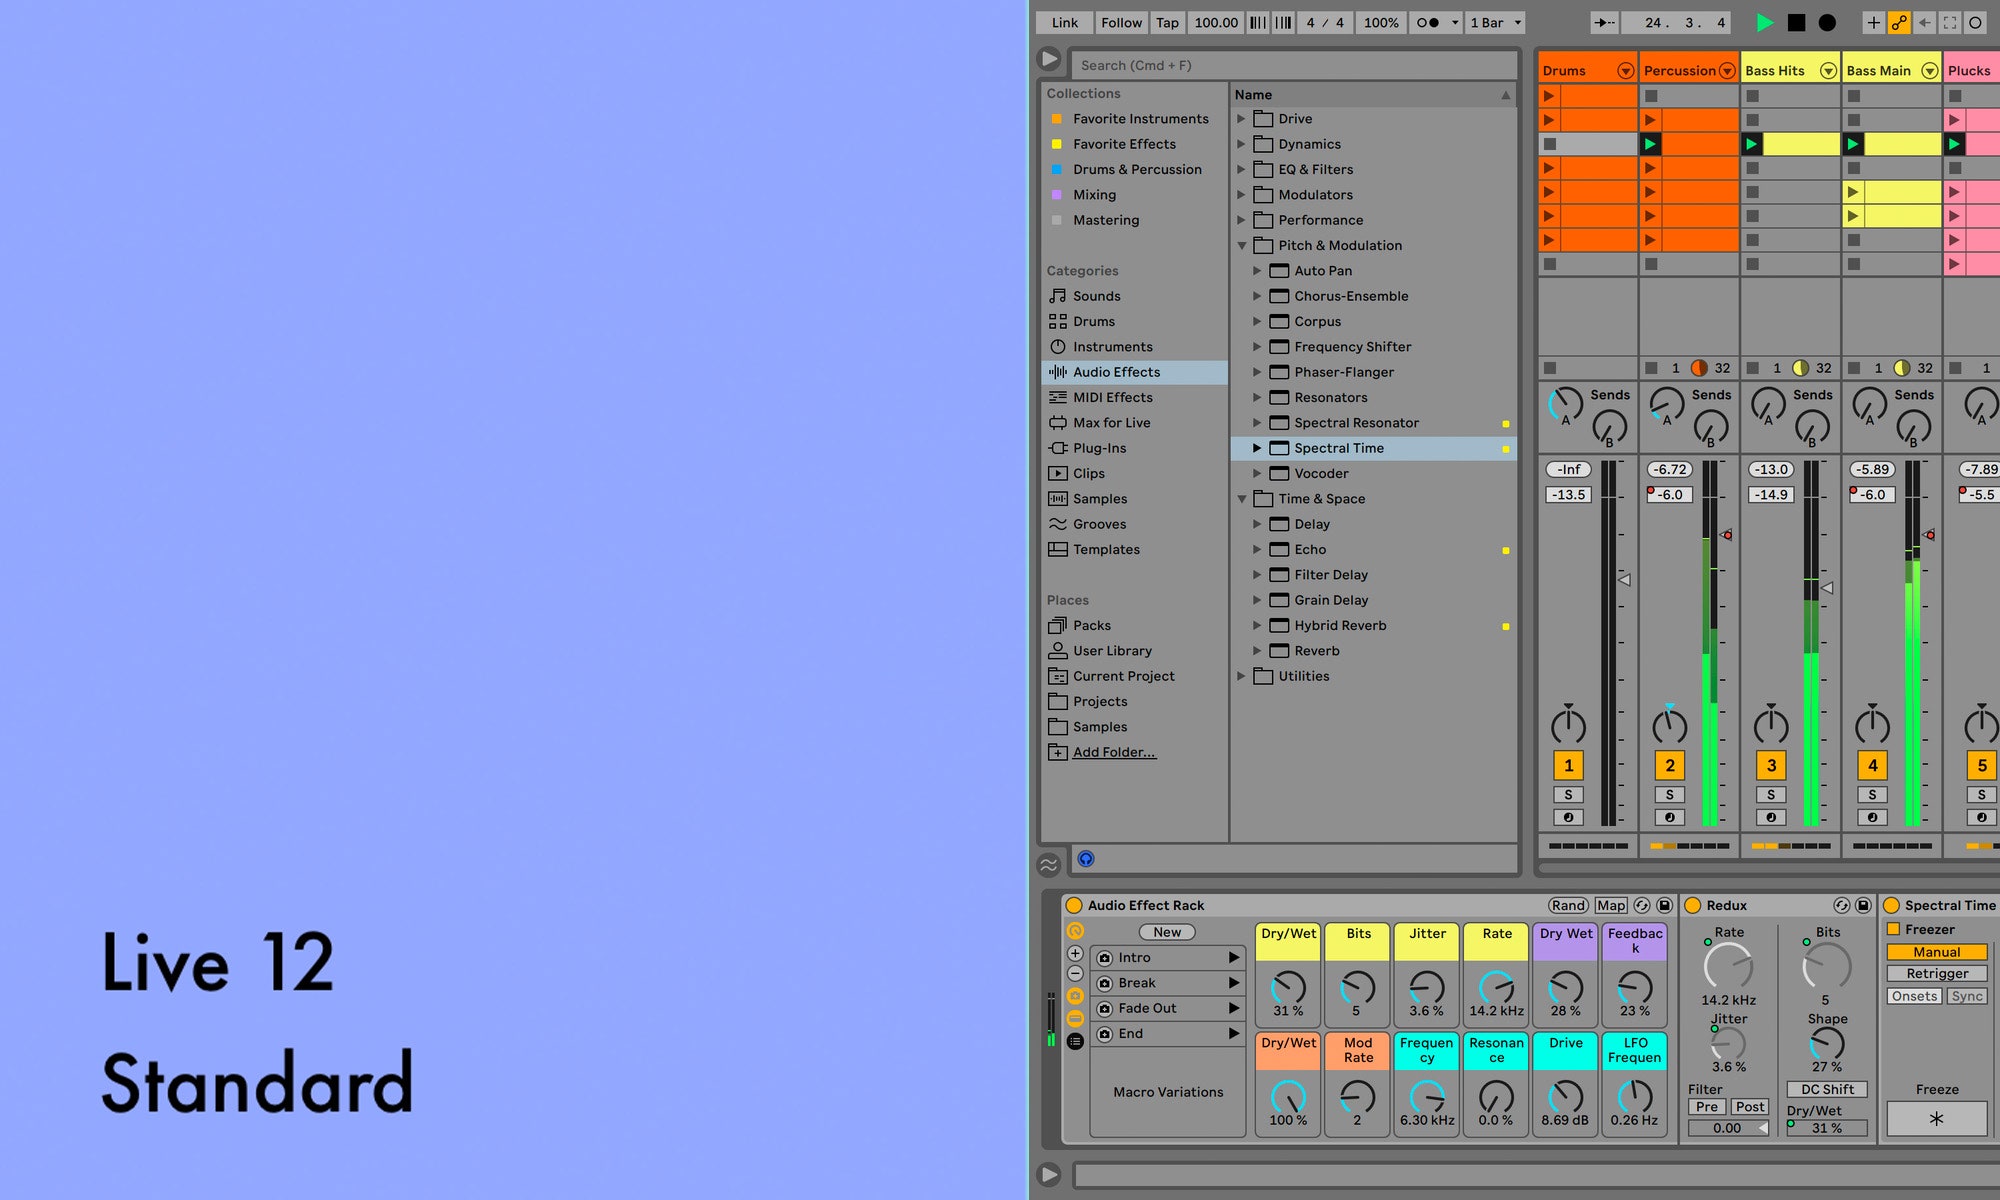Collapse the Pitch & Modulation folder
Viewport: 2000px width, 1200px height.
(1242, 245)
